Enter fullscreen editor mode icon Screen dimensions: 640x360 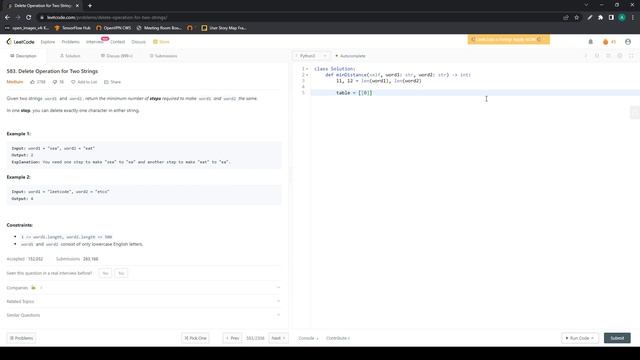(631, 56)
